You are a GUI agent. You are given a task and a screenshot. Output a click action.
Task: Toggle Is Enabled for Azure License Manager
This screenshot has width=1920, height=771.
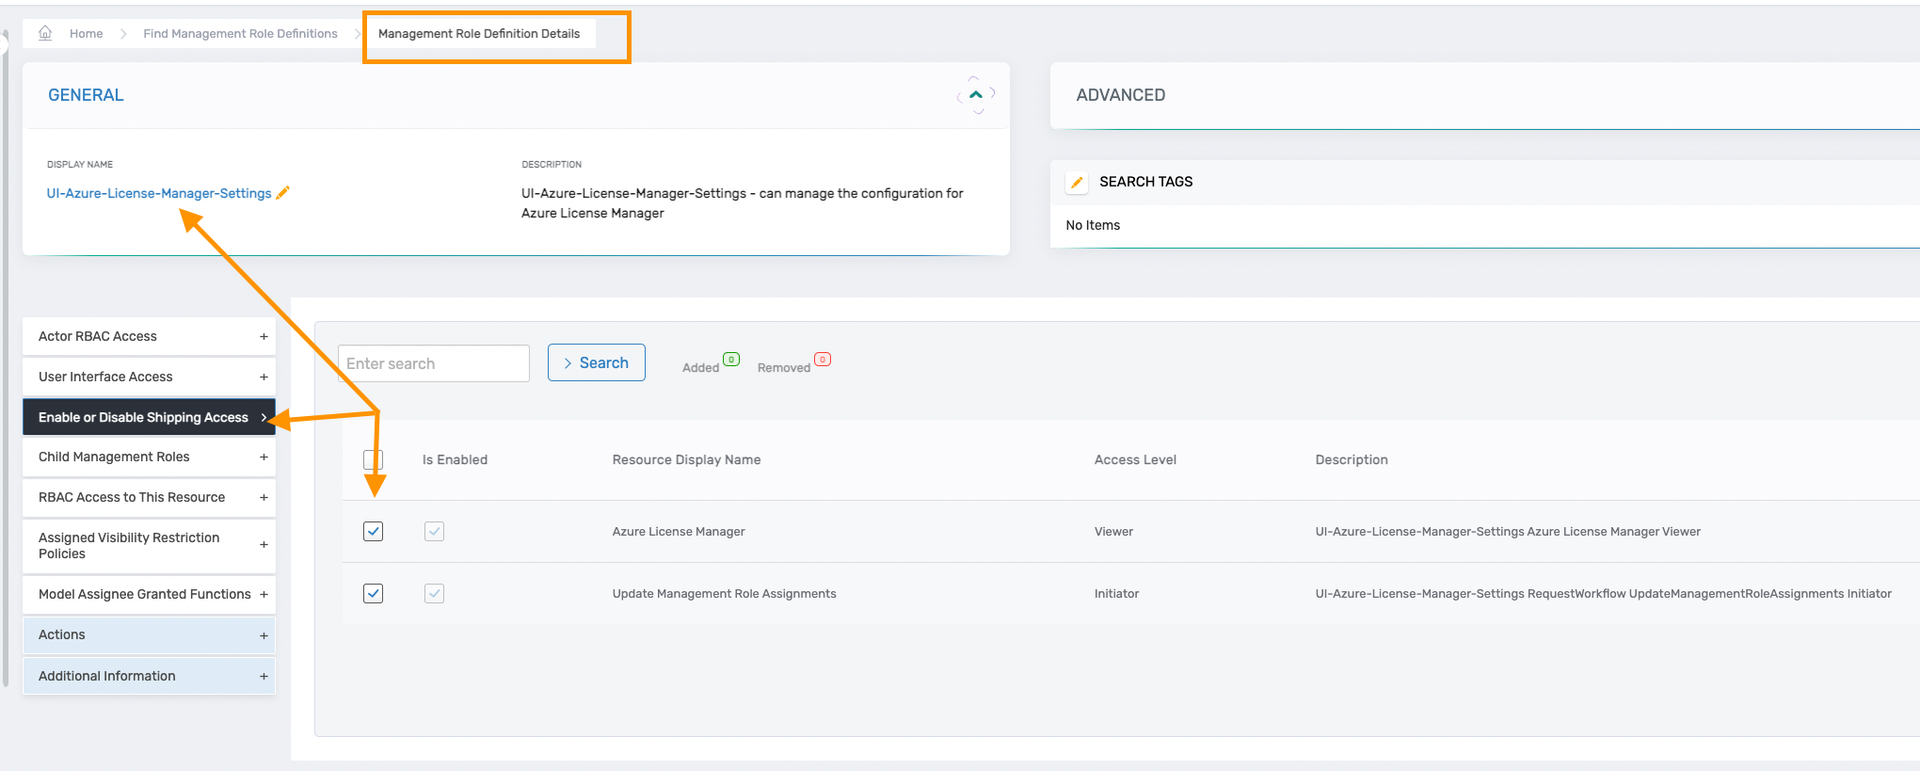[x=434, y=531]
